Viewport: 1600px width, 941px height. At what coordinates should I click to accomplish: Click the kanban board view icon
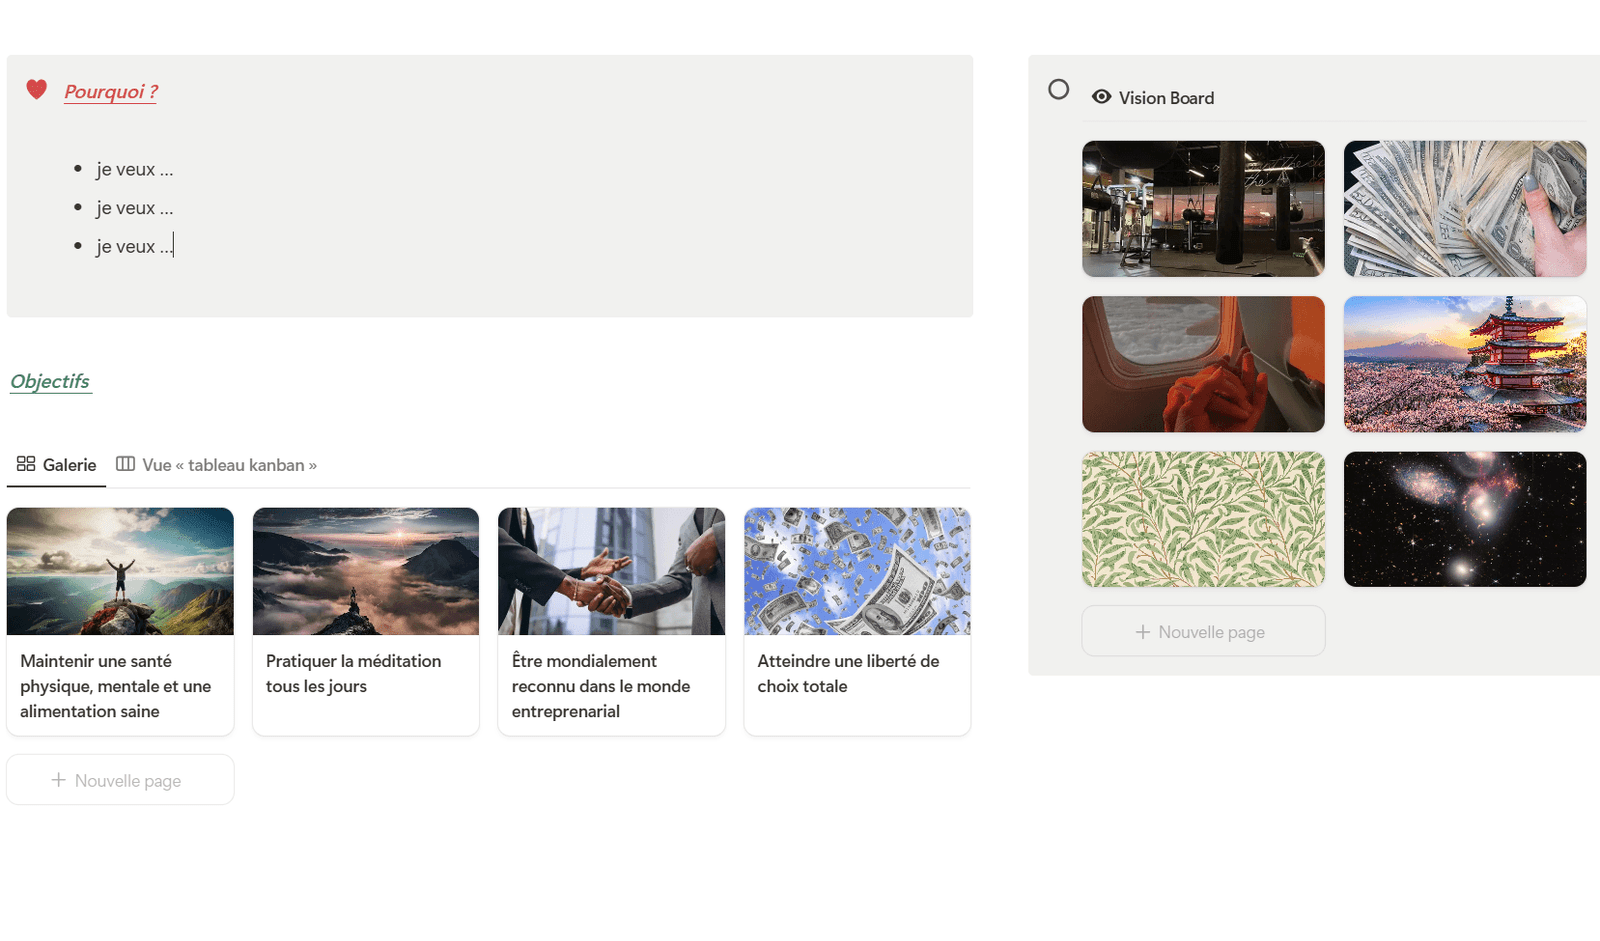coord(125,464)
